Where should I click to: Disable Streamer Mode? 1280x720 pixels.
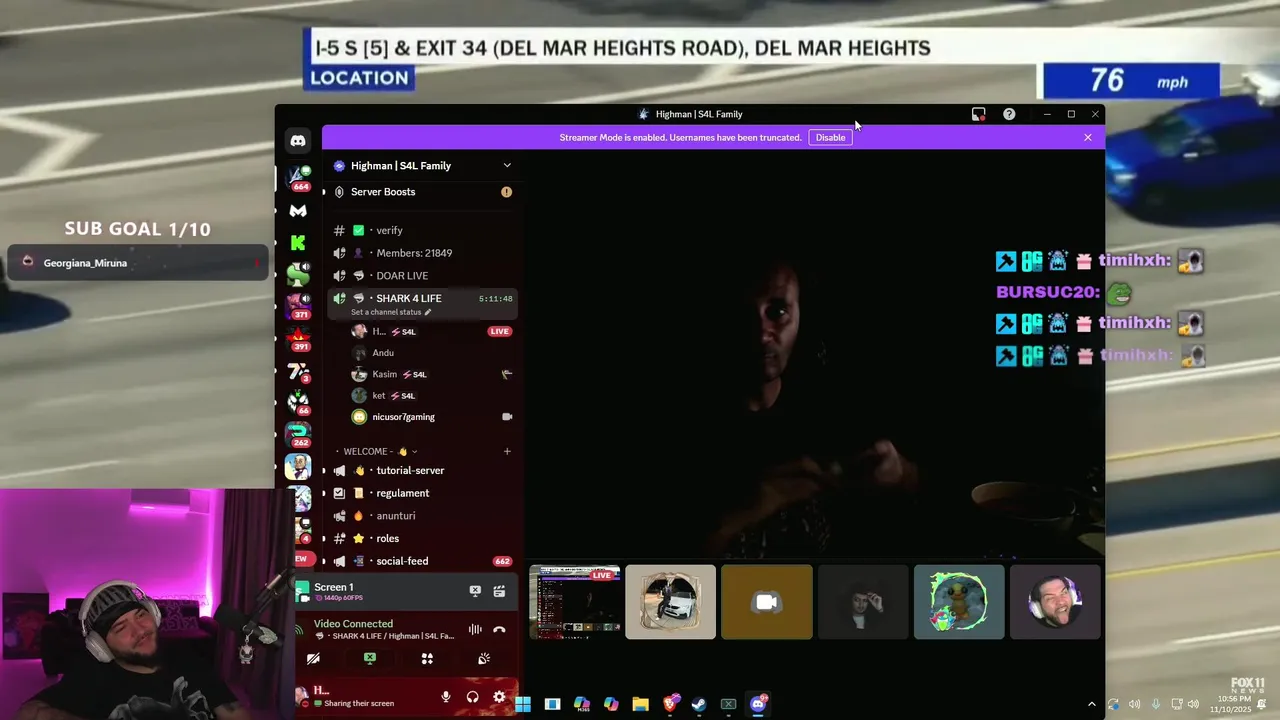(x=830, y=137)
